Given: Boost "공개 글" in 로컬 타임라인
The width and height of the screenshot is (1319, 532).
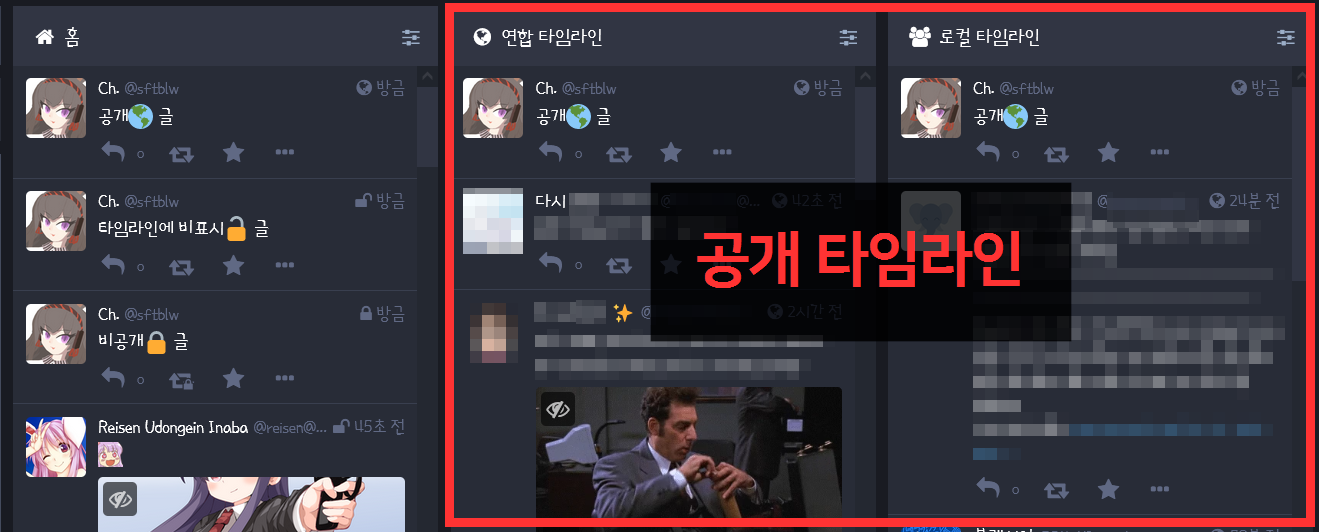Looking at the screenshot, I should pos(1058,153).
